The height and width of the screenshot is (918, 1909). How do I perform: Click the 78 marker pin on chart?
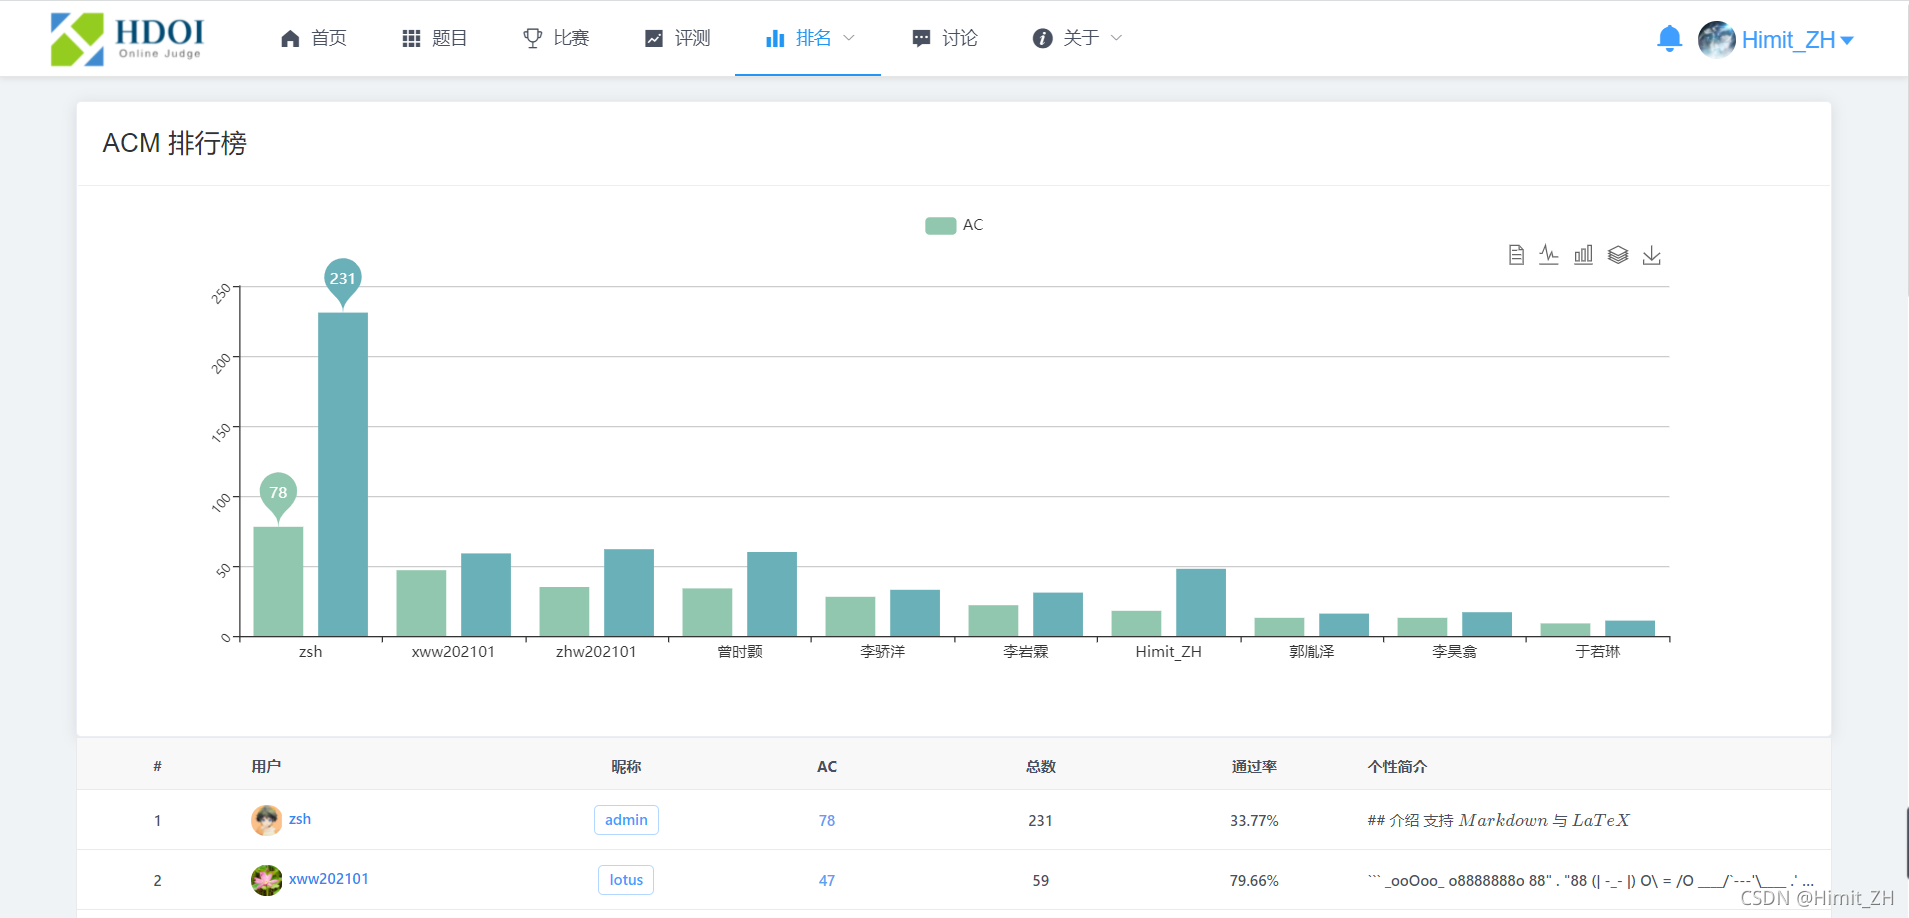click(x=278, y=494)
